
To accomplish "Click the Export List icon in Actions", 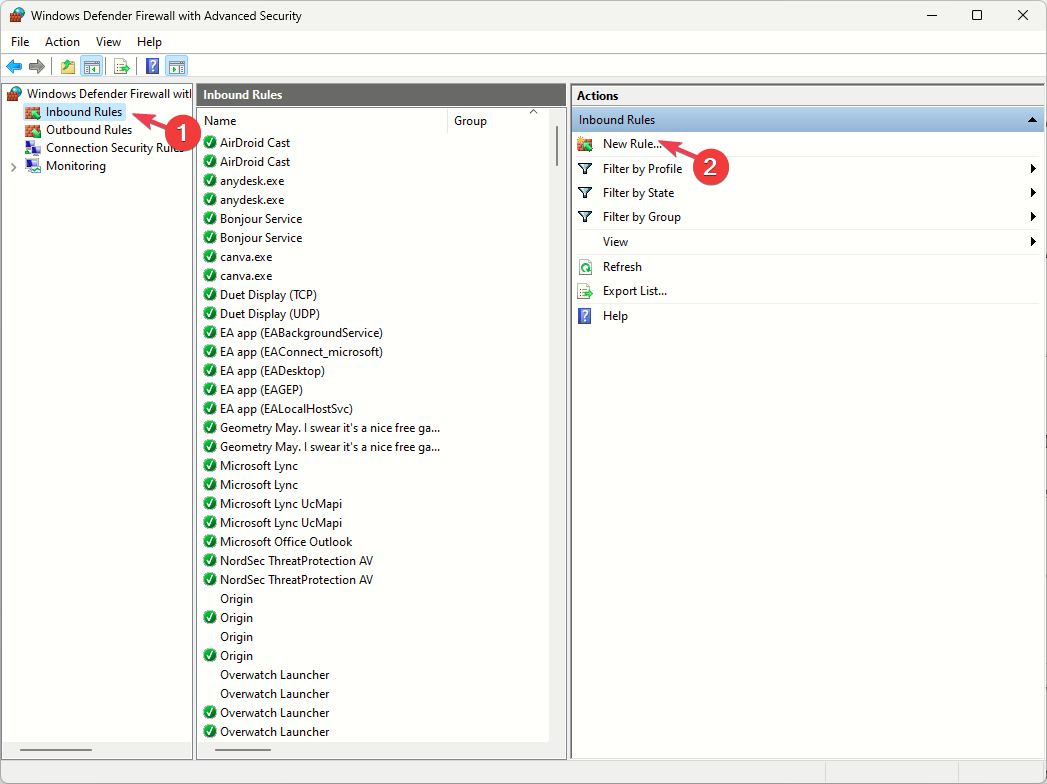I will point(585,291).
